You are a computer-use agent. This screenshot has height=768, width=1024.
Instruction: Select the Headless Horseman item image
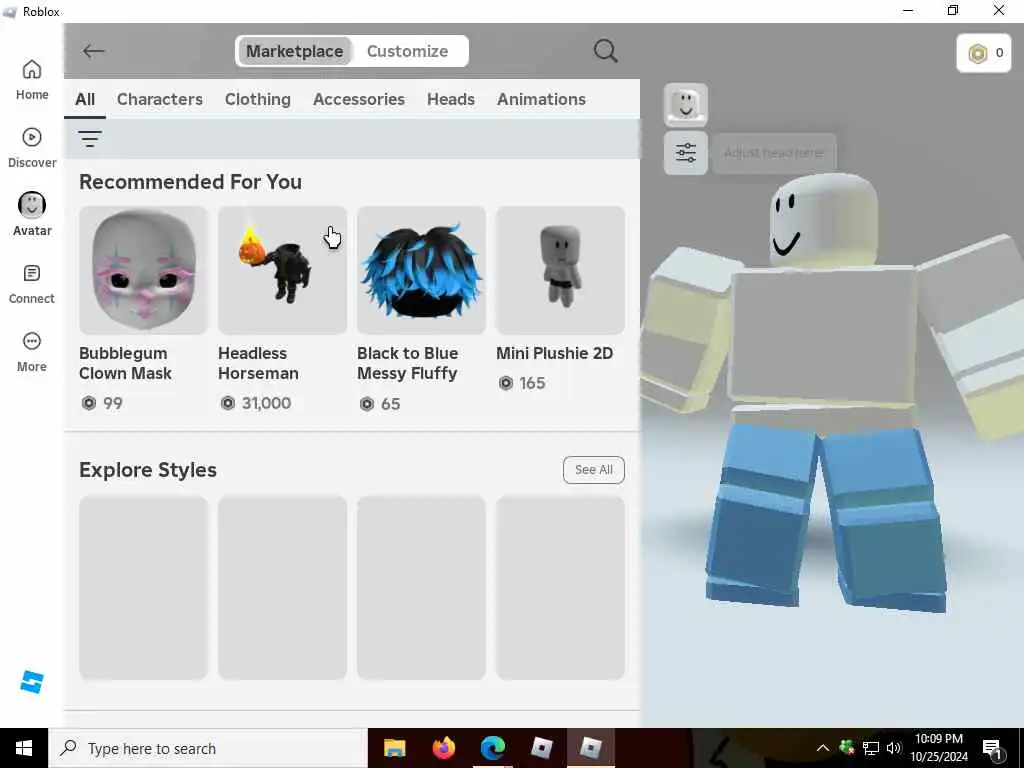click(x=282, y=270)
